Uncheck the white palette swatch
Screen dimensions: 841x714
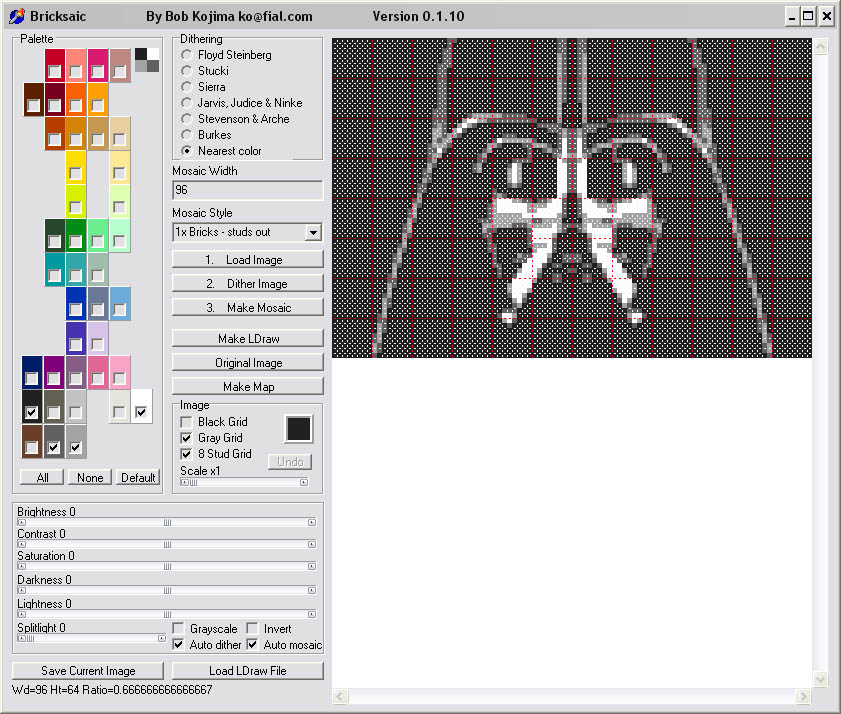click(141, 412)
